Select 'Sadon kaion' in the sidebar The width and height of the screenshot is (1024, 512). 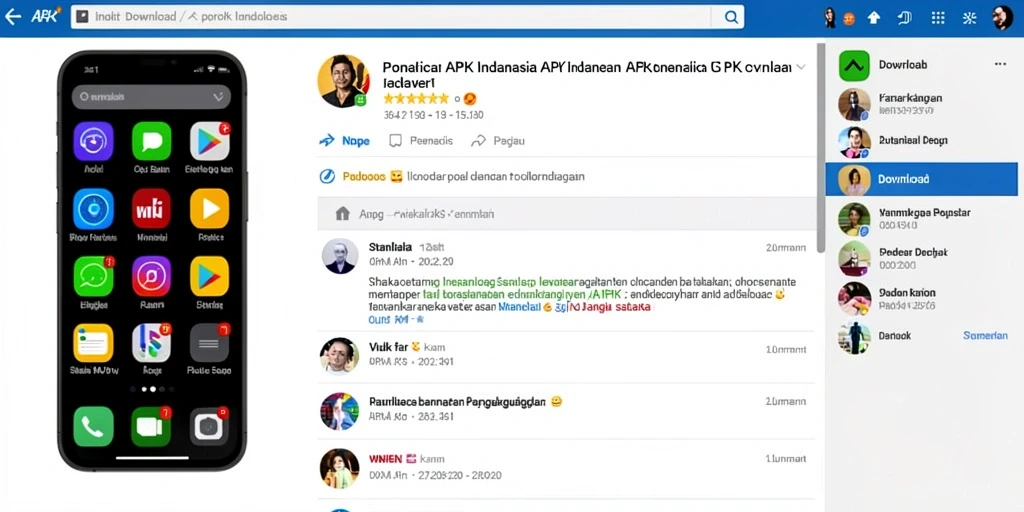[921, 298]
